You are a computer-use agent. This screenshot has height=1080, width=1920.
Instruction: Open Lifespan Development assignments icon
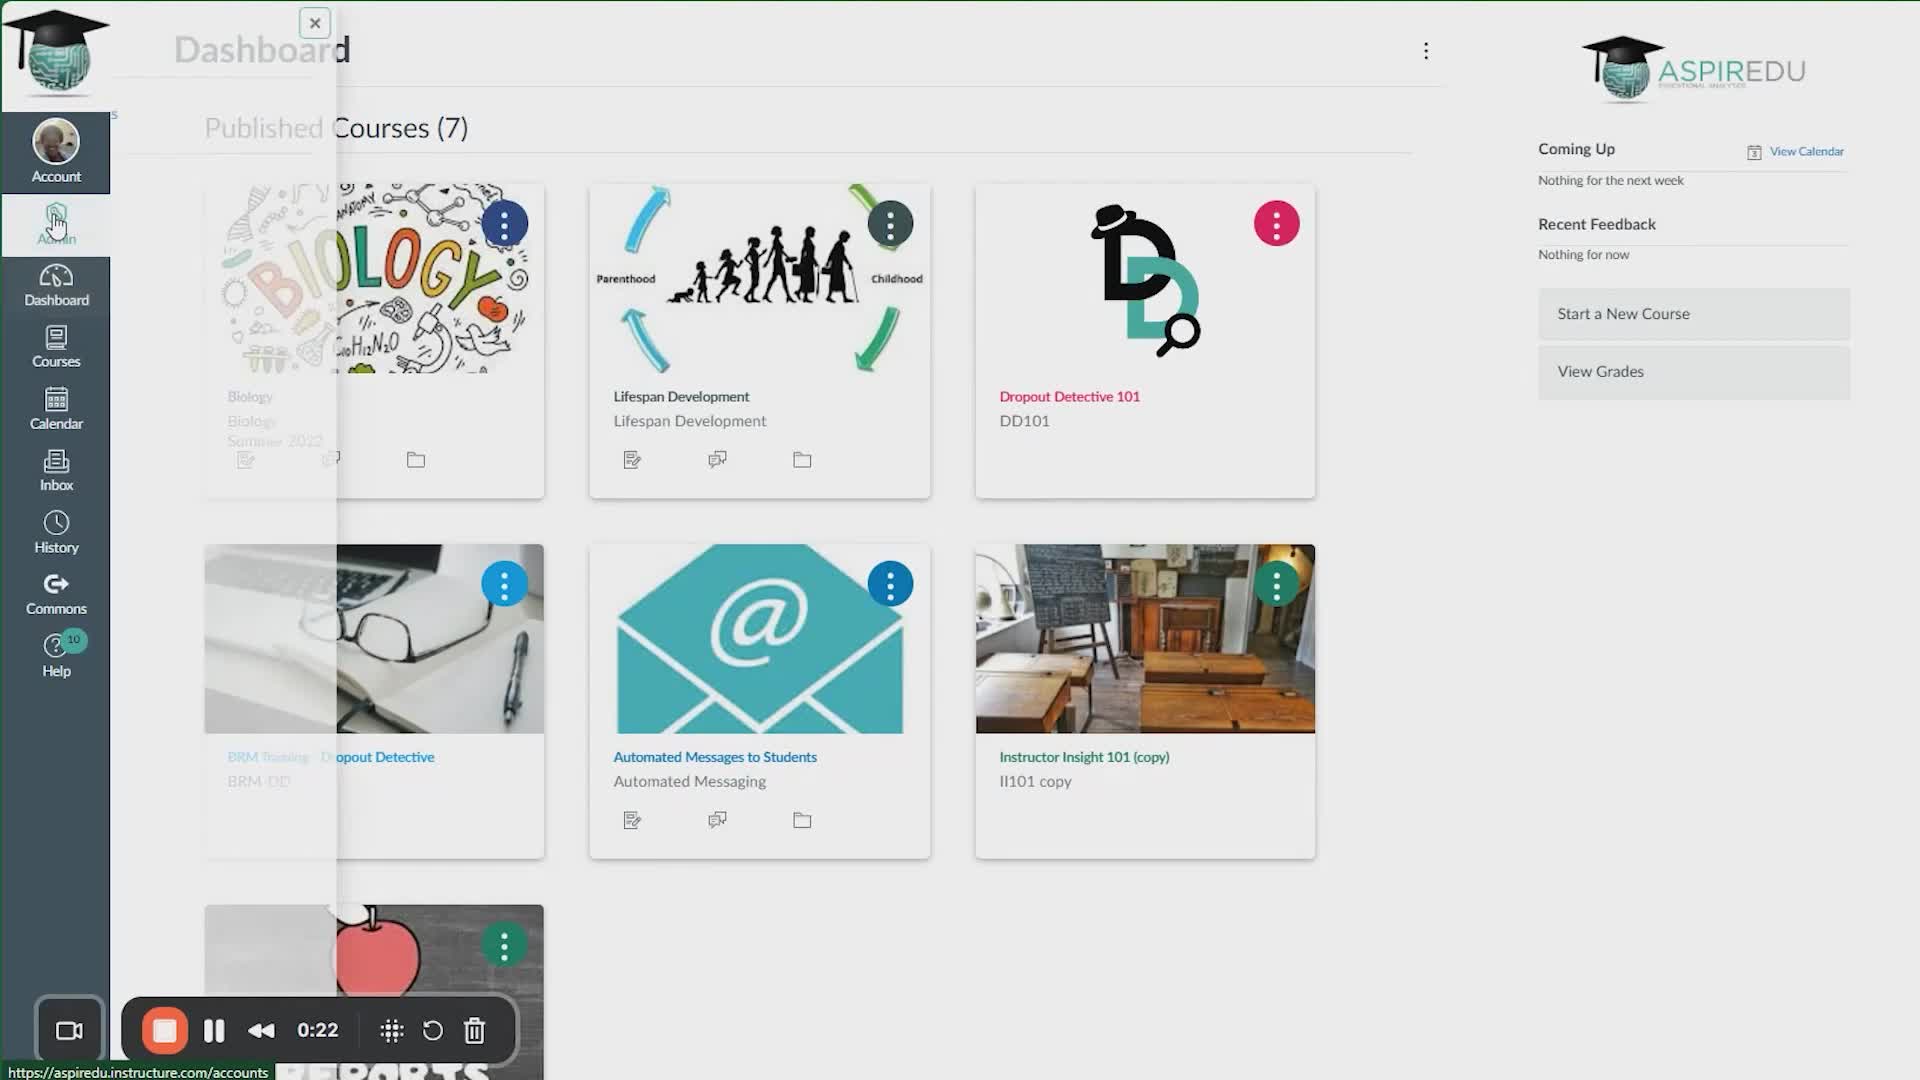tap(632, 460)
